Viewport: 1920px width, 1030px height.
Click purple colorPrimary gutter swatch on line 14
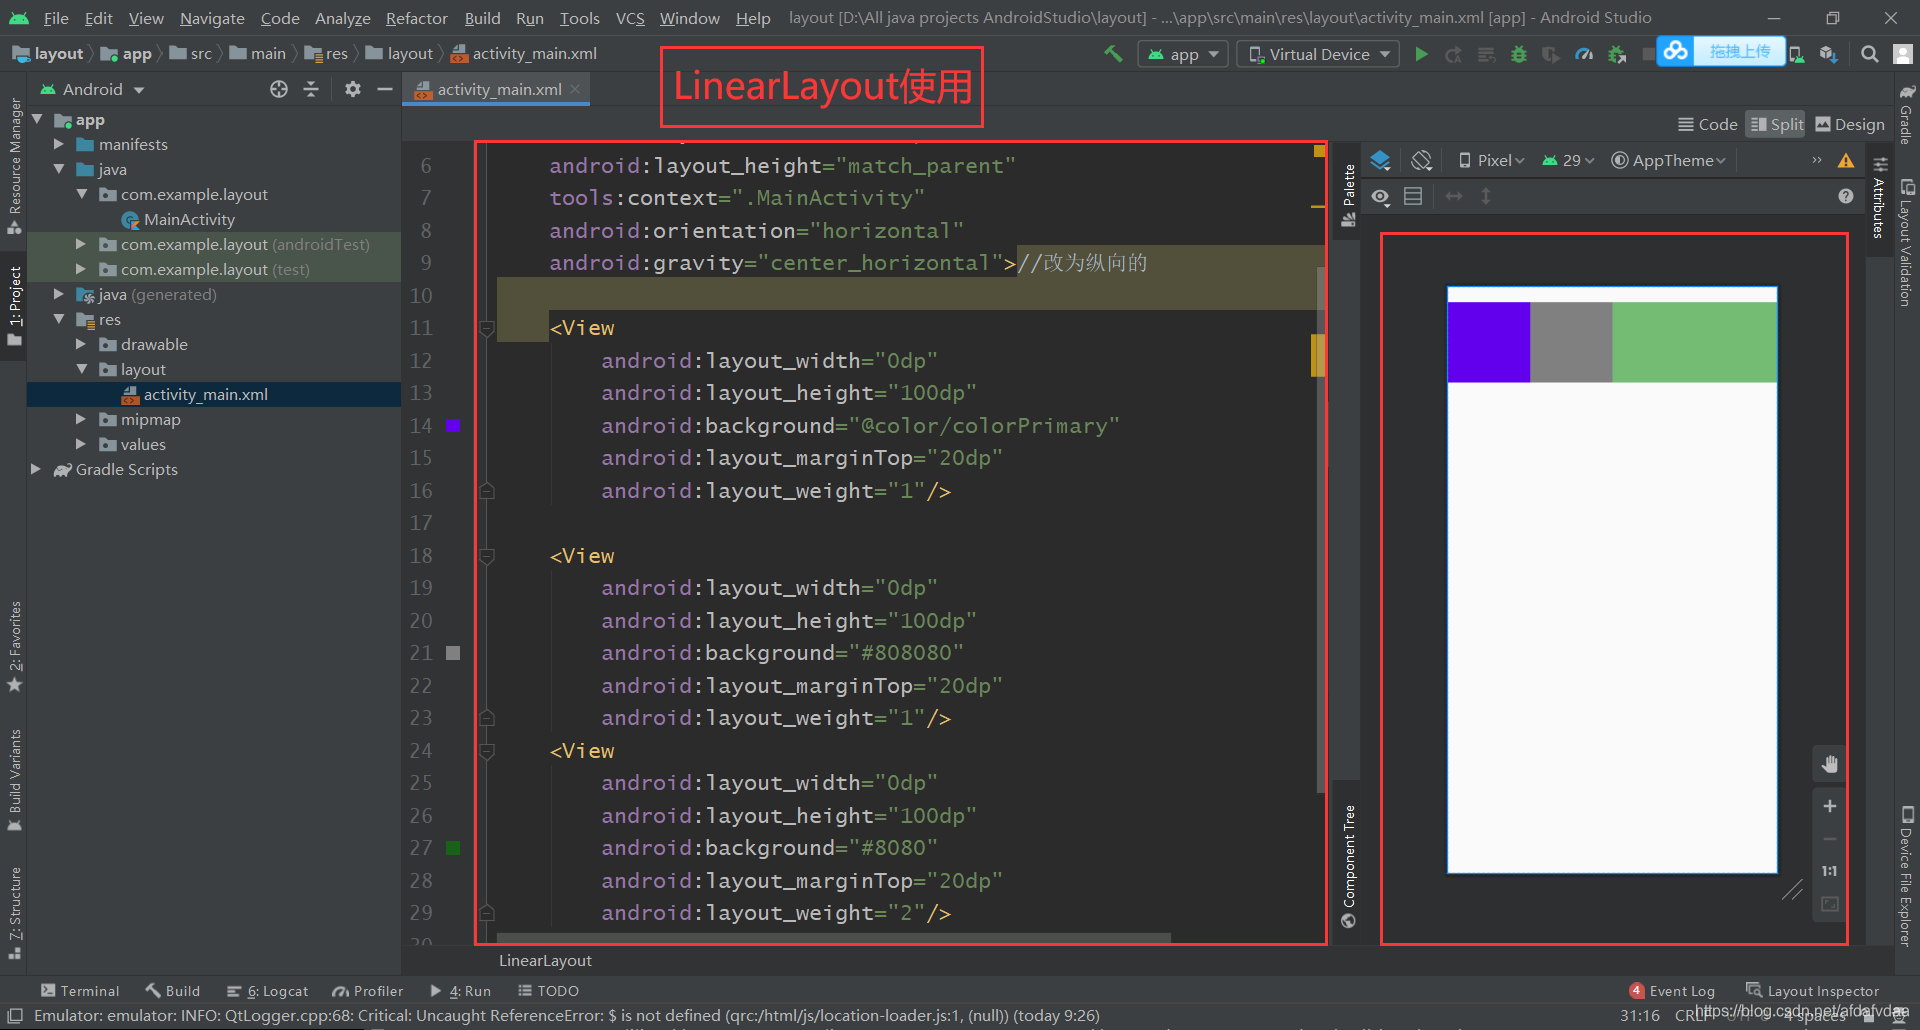453,426
